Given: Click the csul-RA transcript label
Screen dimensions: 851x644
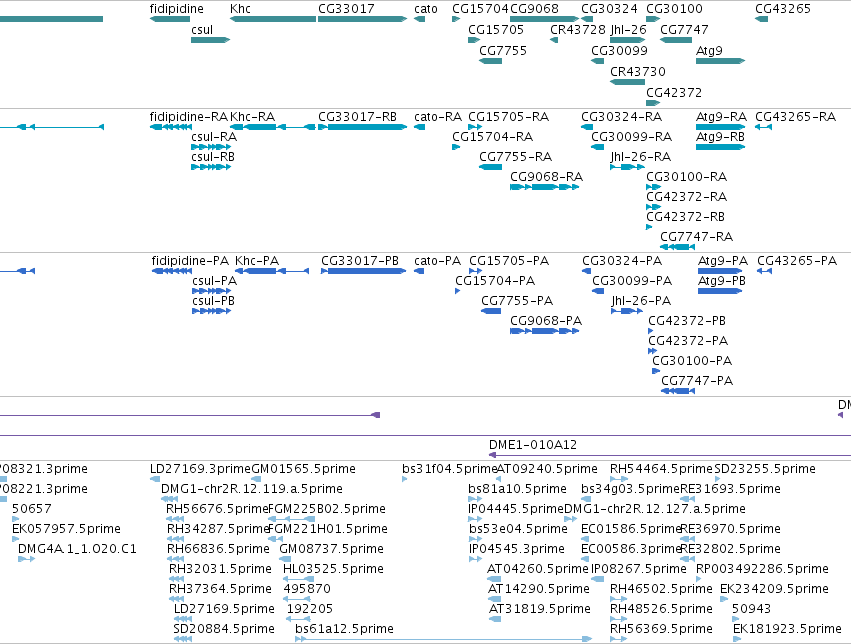Looking at the screenshot, I should [214, 137].
